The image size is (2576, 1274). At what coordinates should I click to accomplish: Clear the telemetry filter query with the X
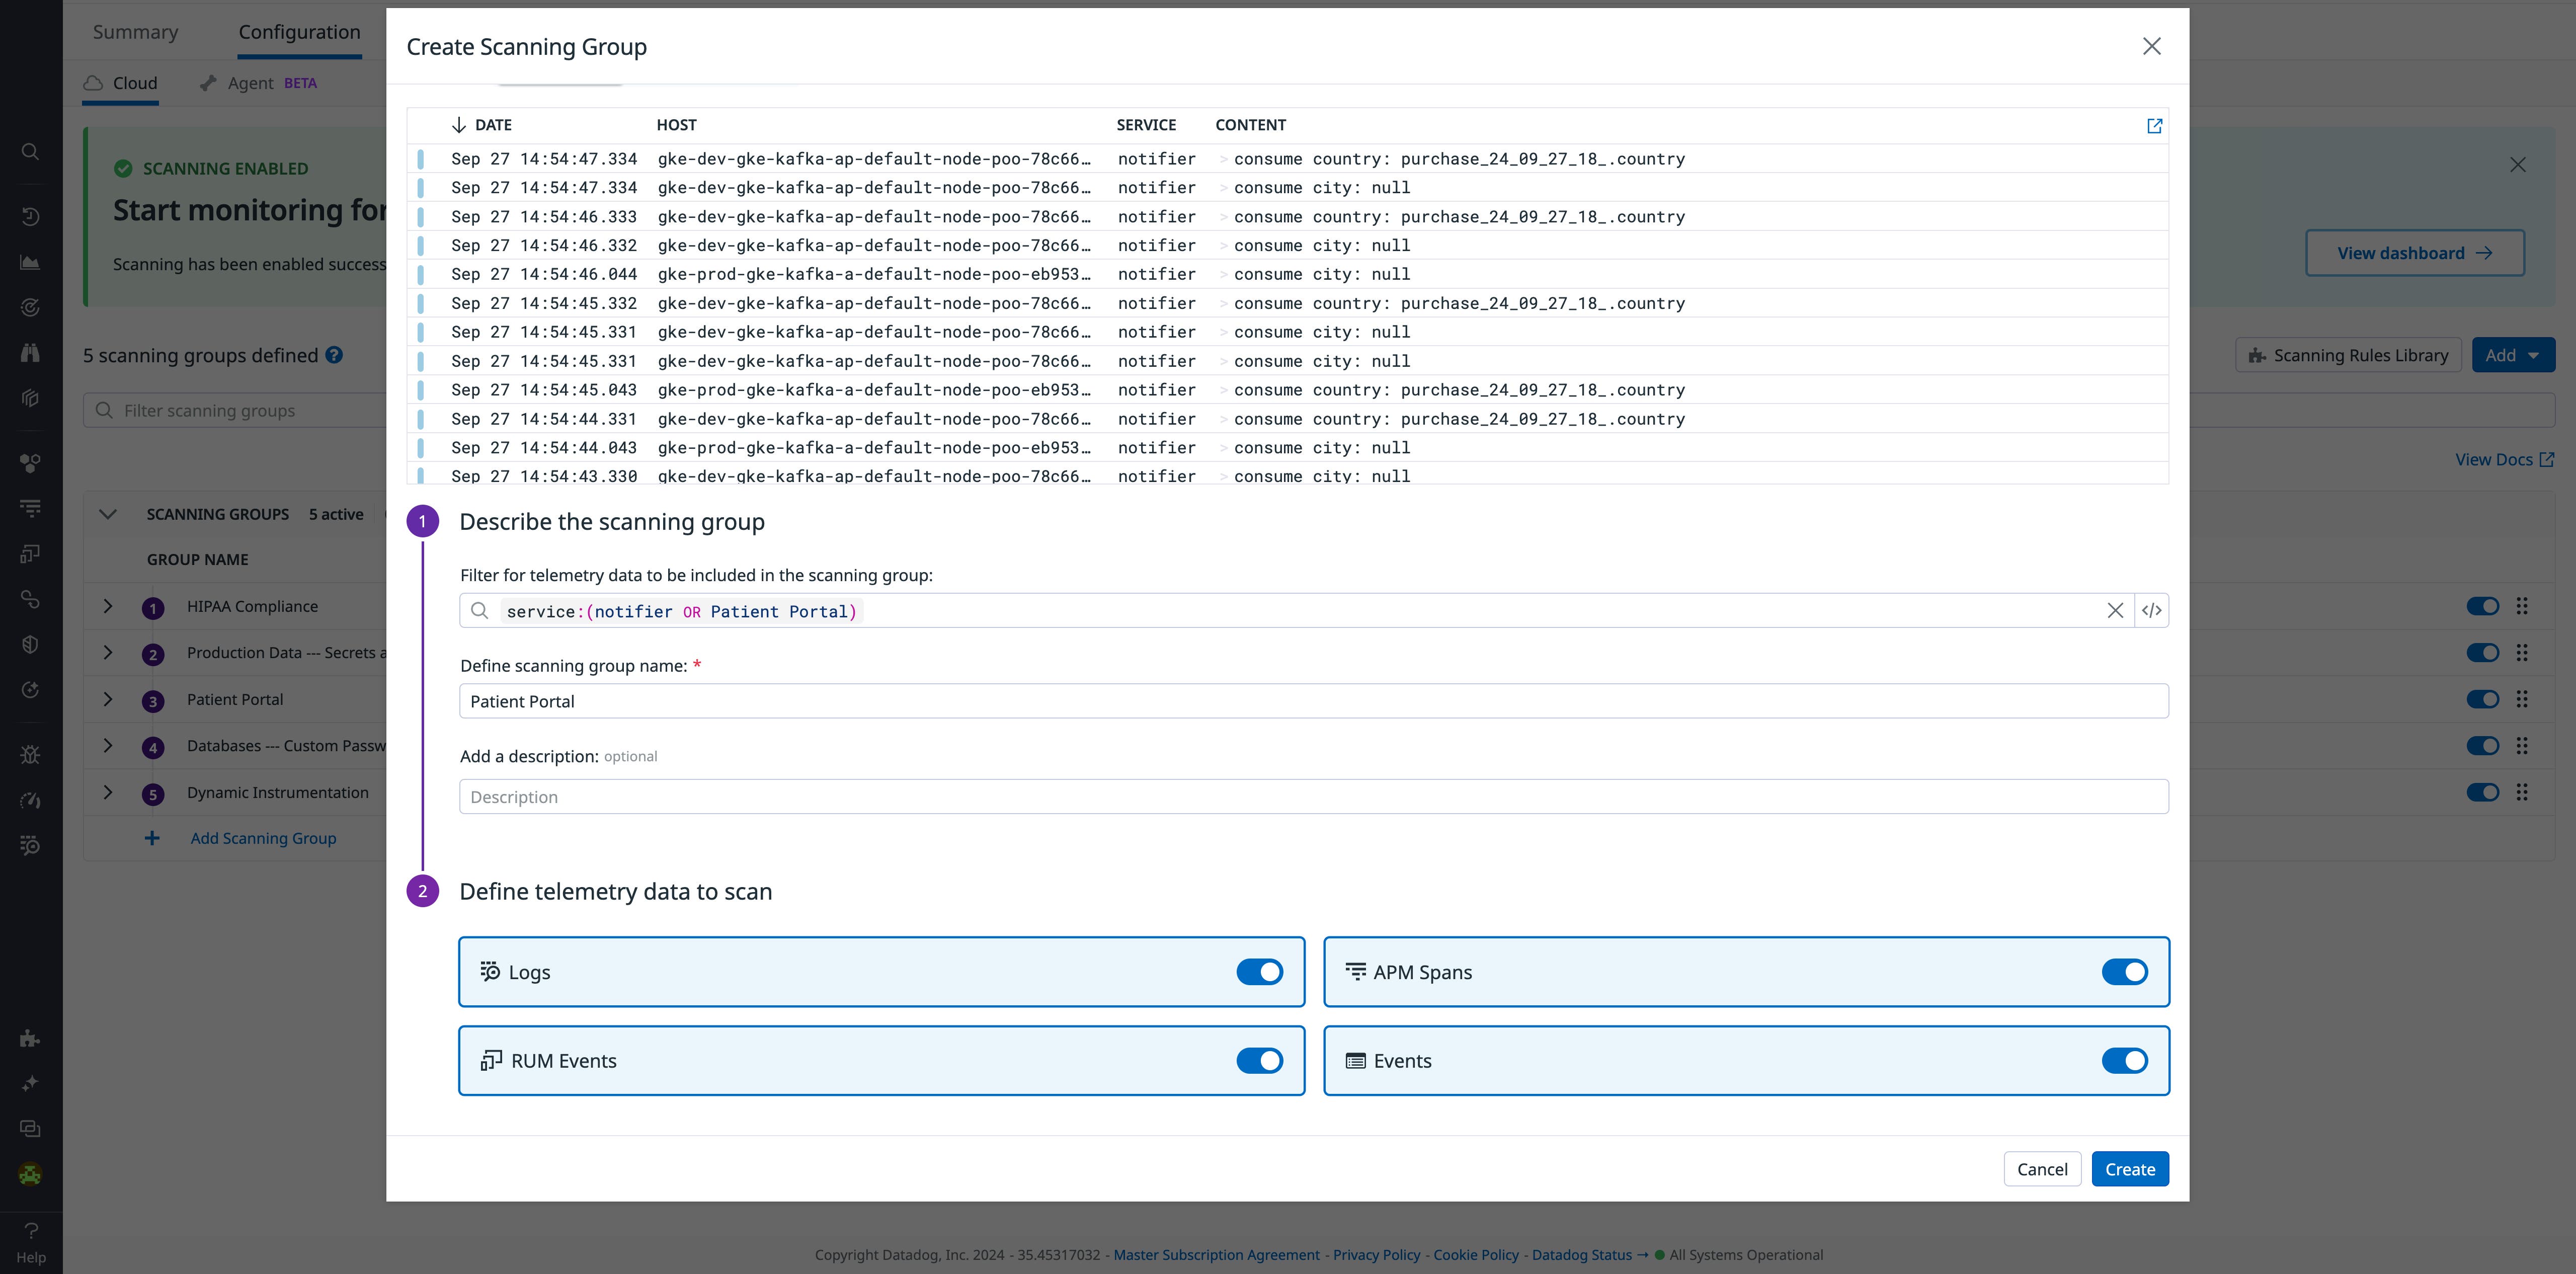(2115, 610)
